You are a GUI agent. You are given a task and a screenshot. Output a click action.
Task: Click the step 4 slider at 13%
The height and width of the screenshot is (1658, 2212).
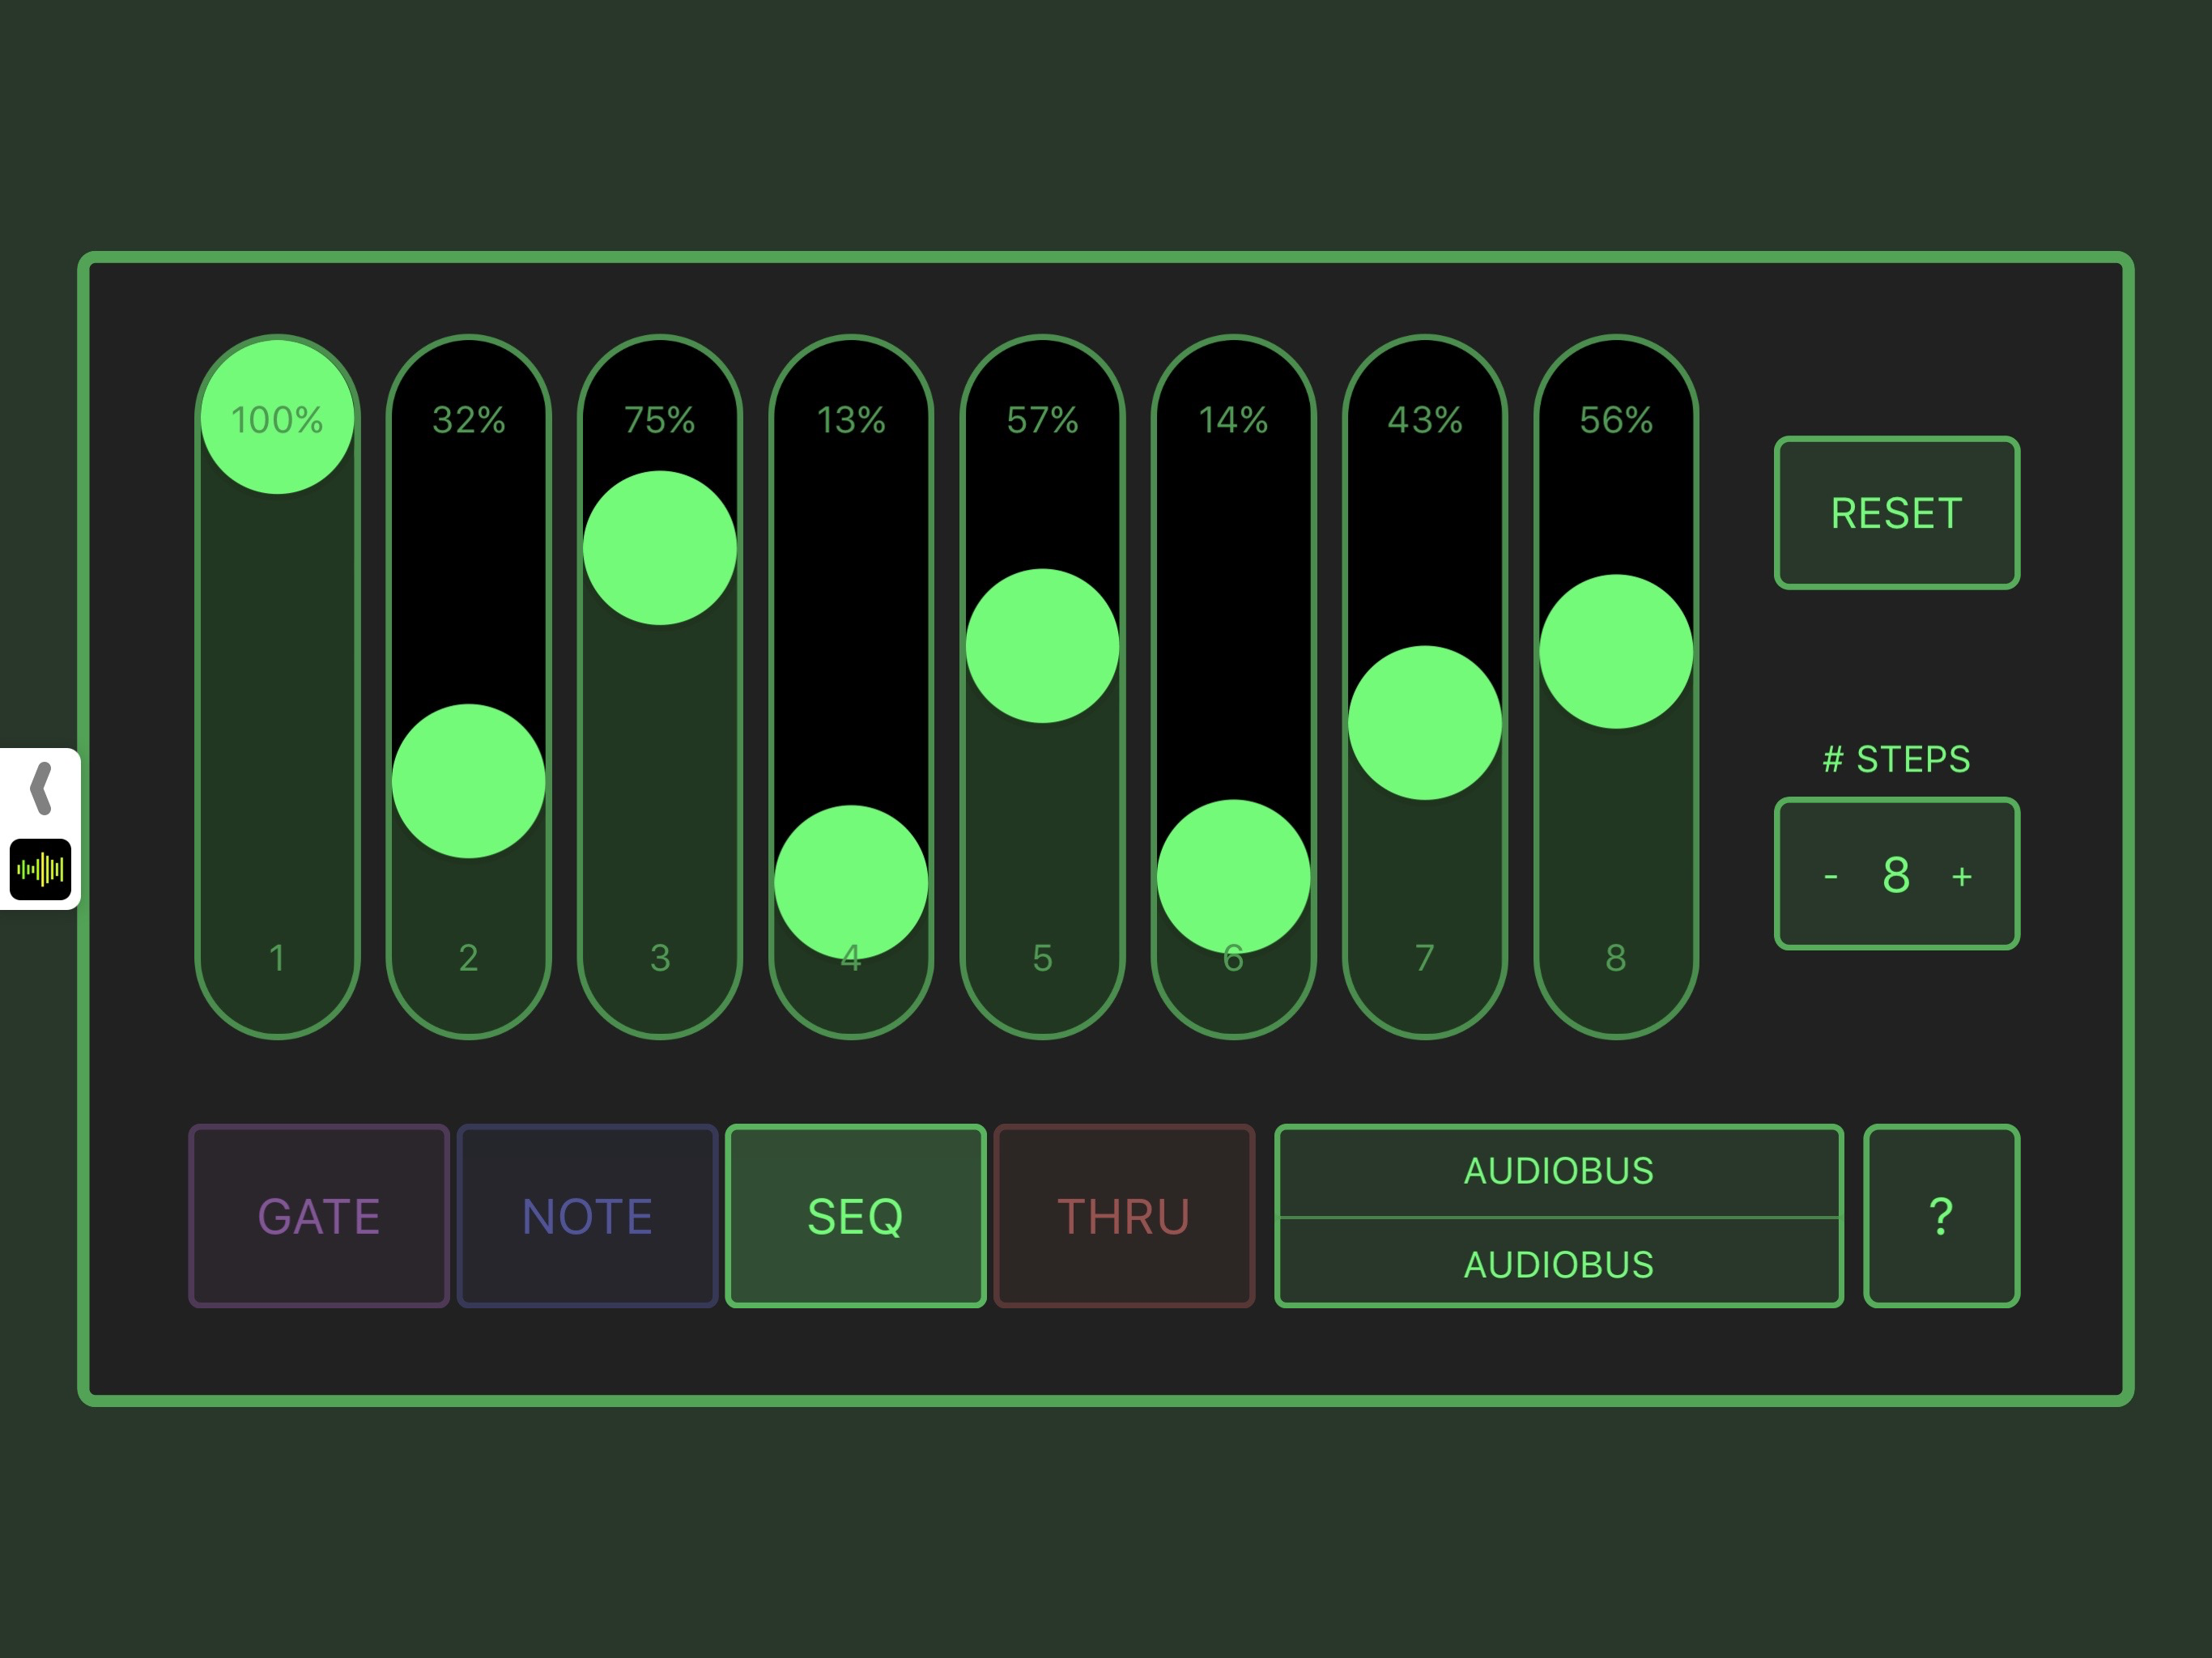[851, 880]
